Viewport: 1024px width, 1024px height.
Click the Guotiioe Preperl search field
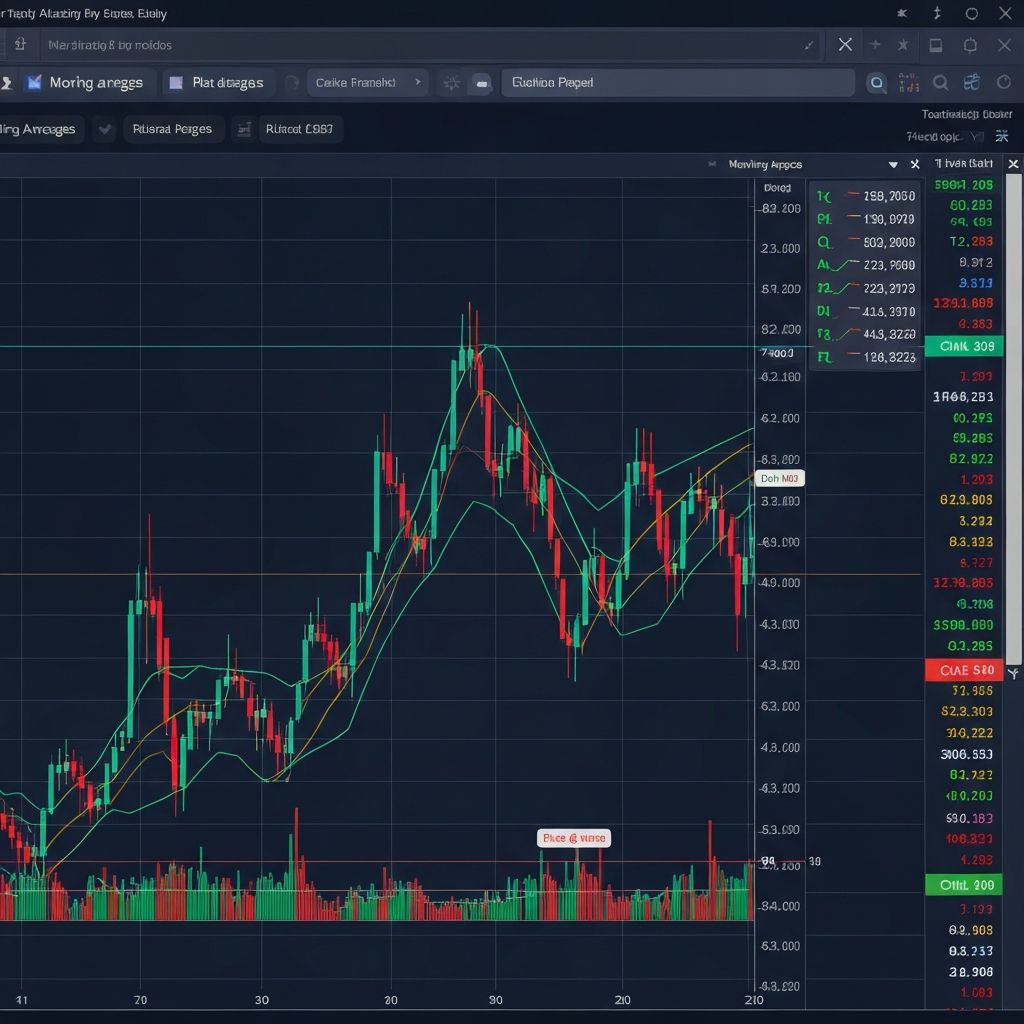click(678, 83)
